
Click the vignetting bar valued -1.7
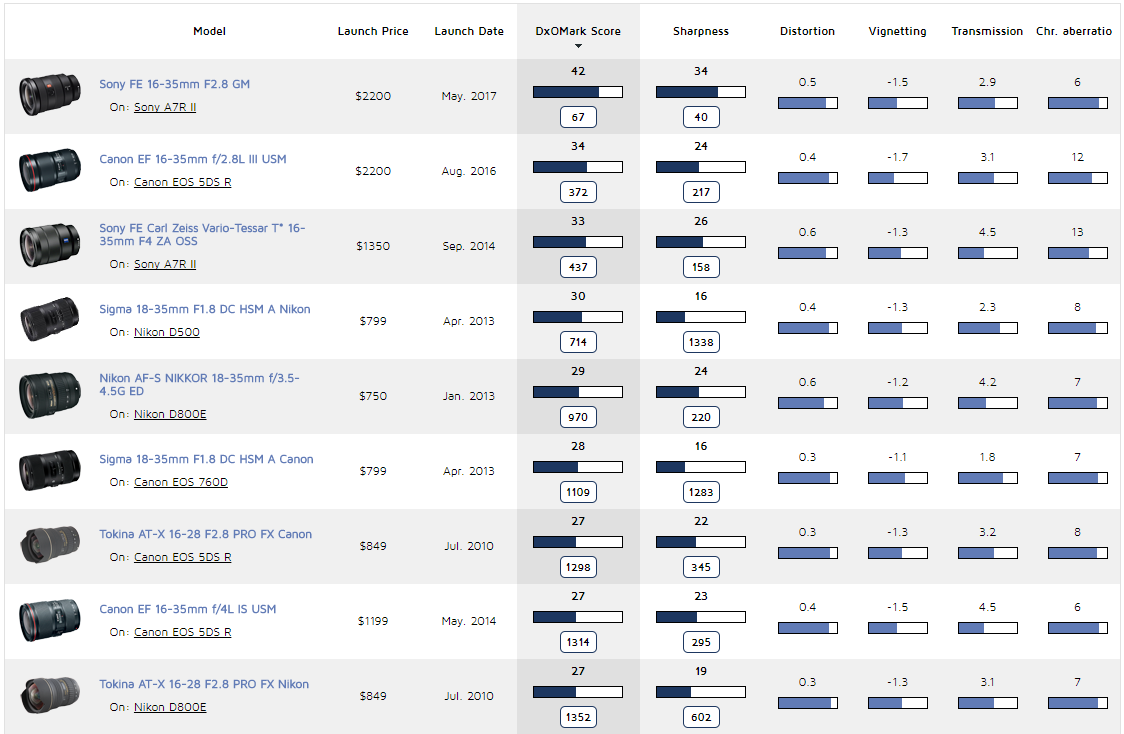[897, 178]
